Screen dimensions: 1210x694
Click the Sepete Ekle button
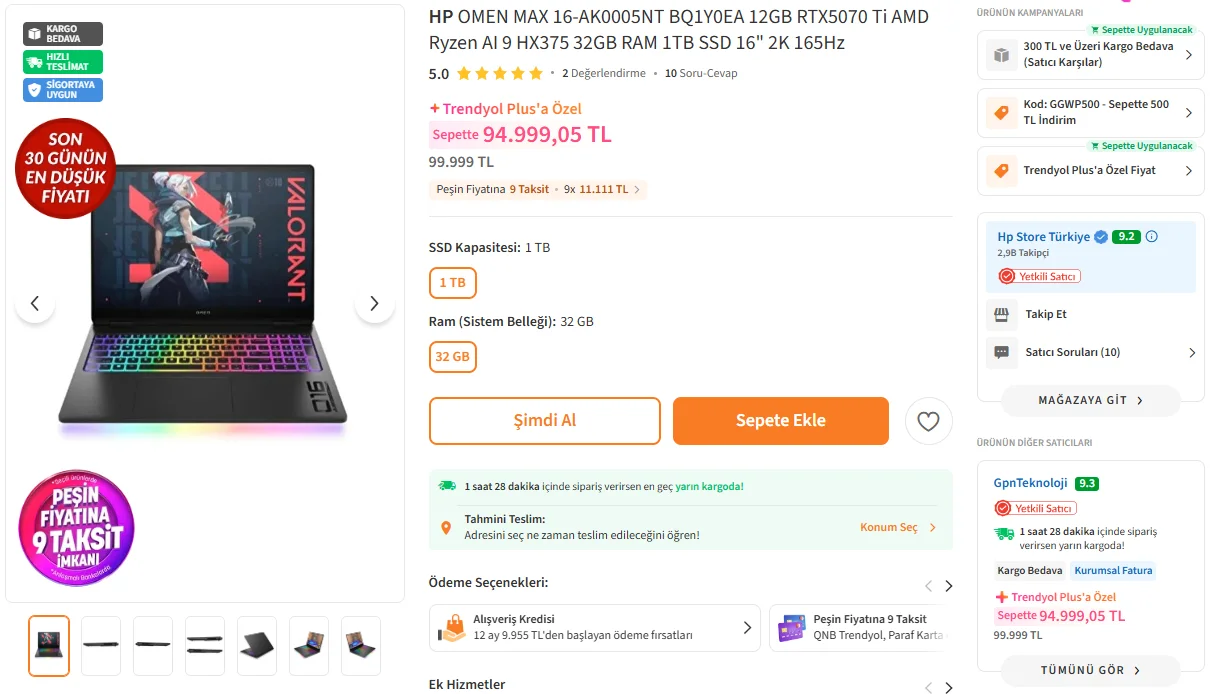tap(780, 421)
